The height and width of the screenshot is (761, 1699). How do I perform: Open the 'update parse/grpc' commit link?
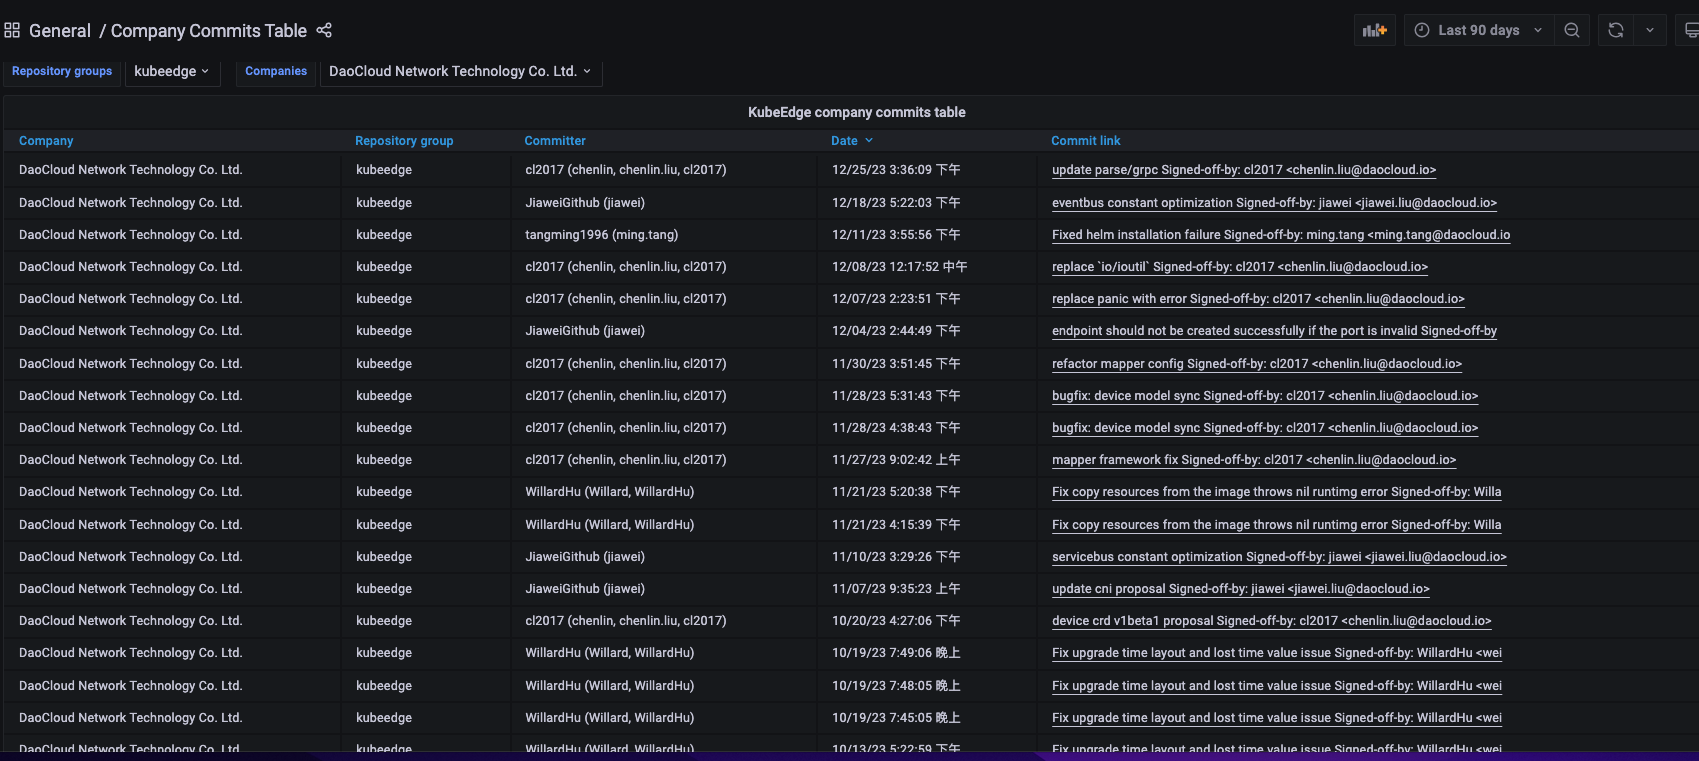click(x=1243, y=170)
